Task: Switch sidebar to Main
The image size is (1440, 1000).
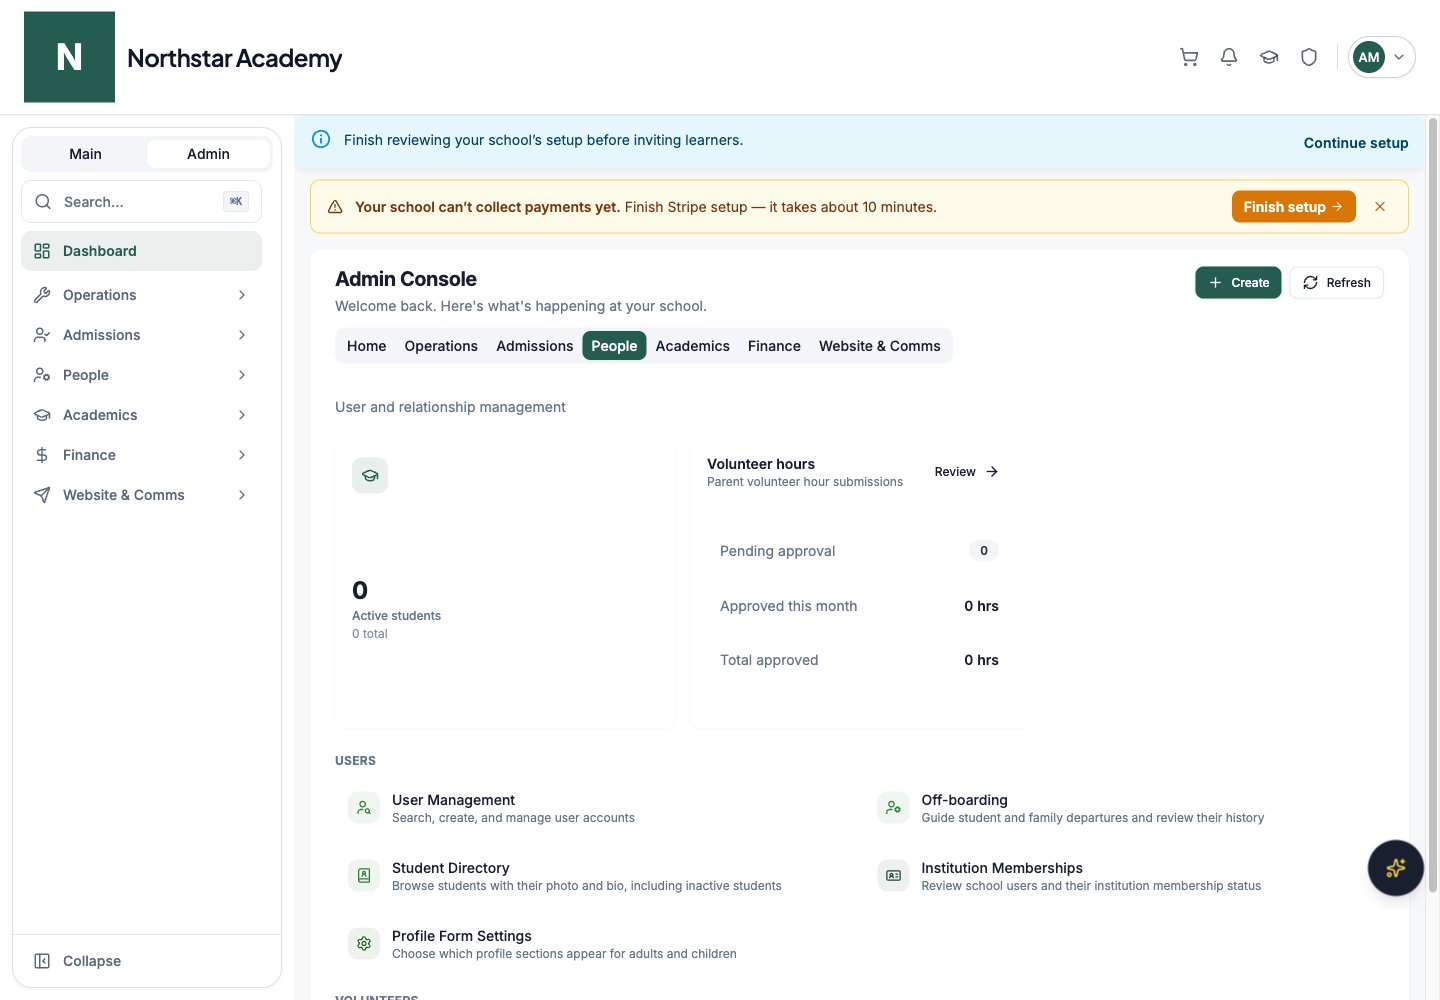Action: (85, 154)
